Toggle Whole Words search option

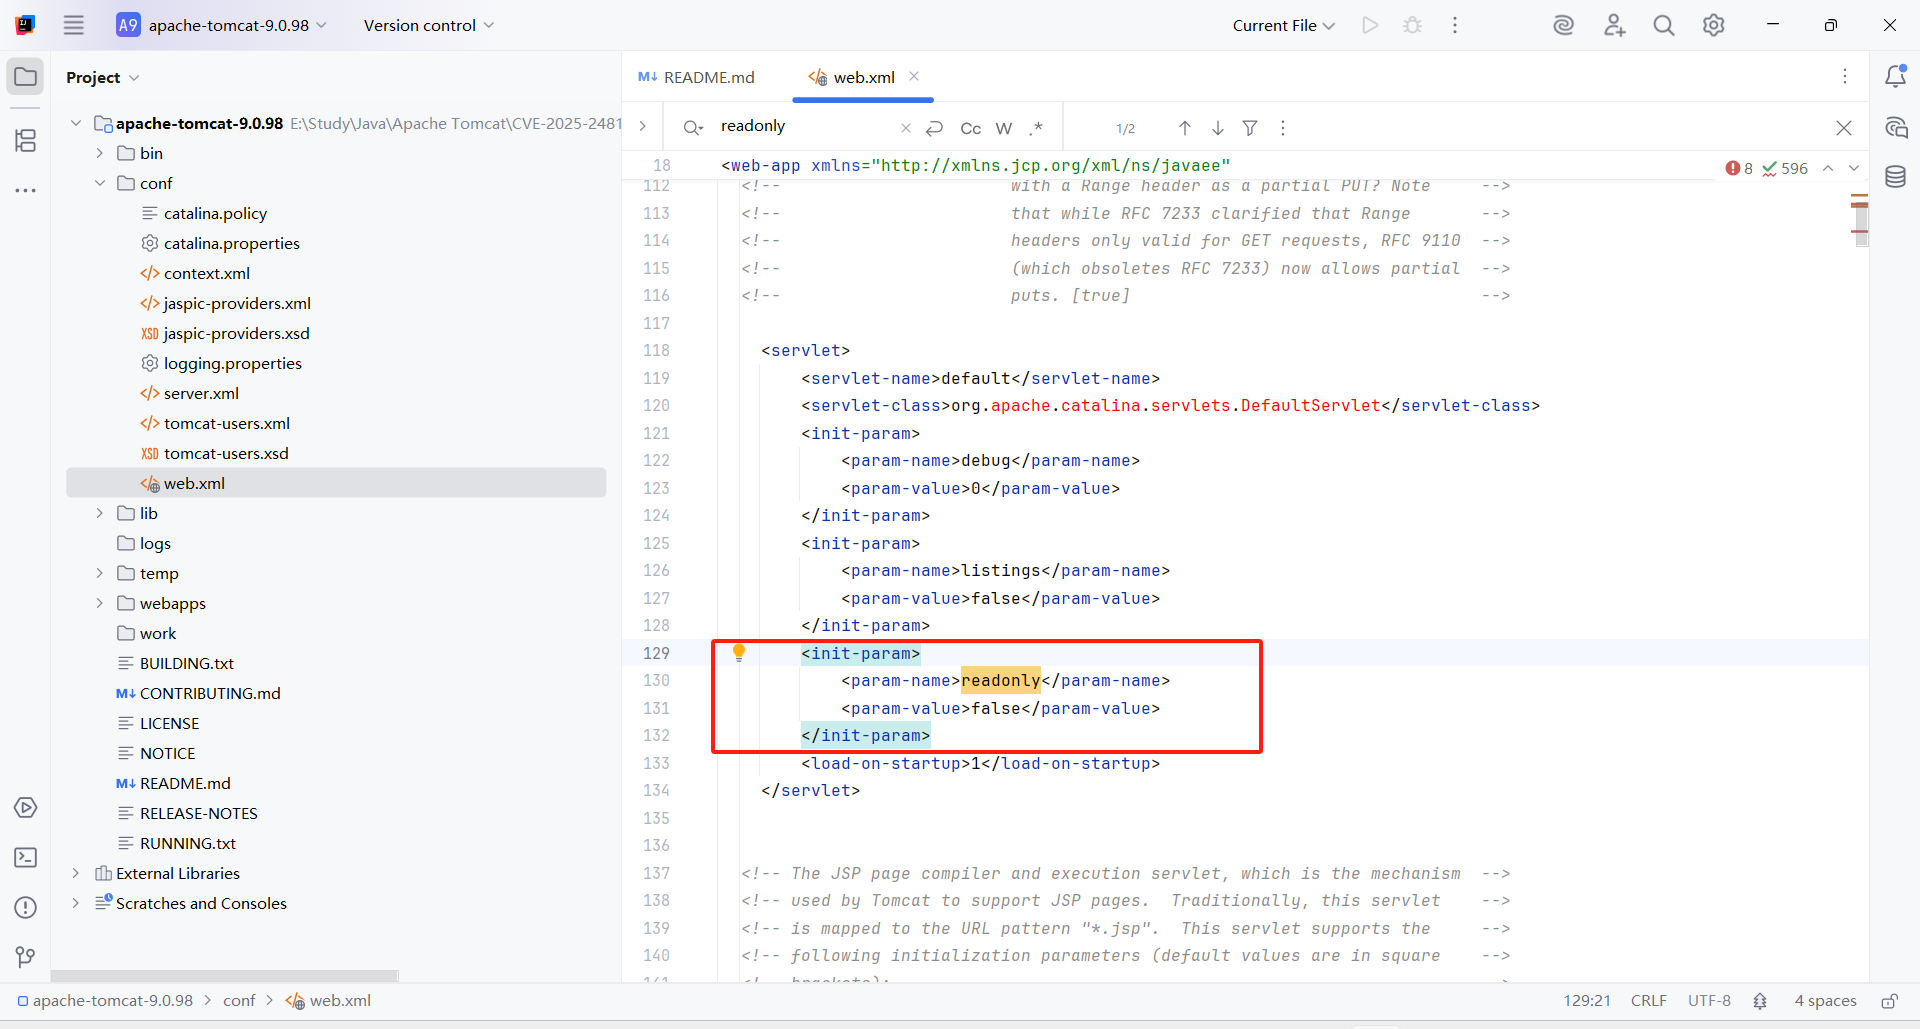[1004, 128]
